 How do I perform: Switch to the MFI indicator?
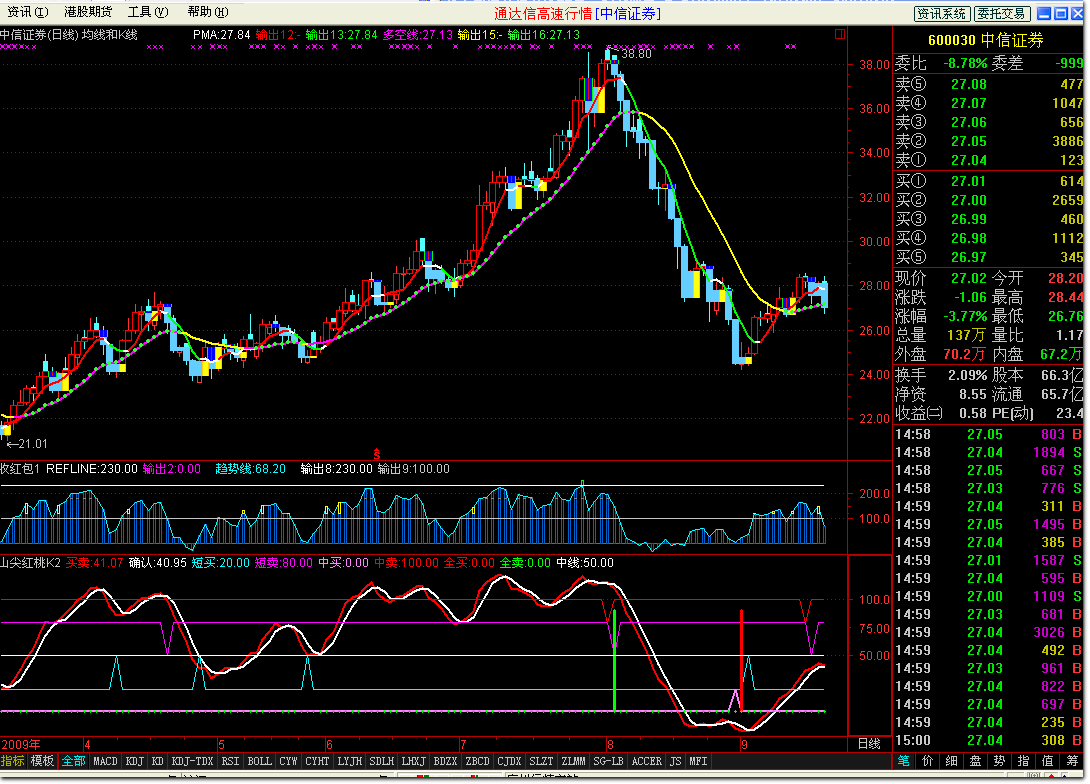pyautogui.click(x=698, y=761)
